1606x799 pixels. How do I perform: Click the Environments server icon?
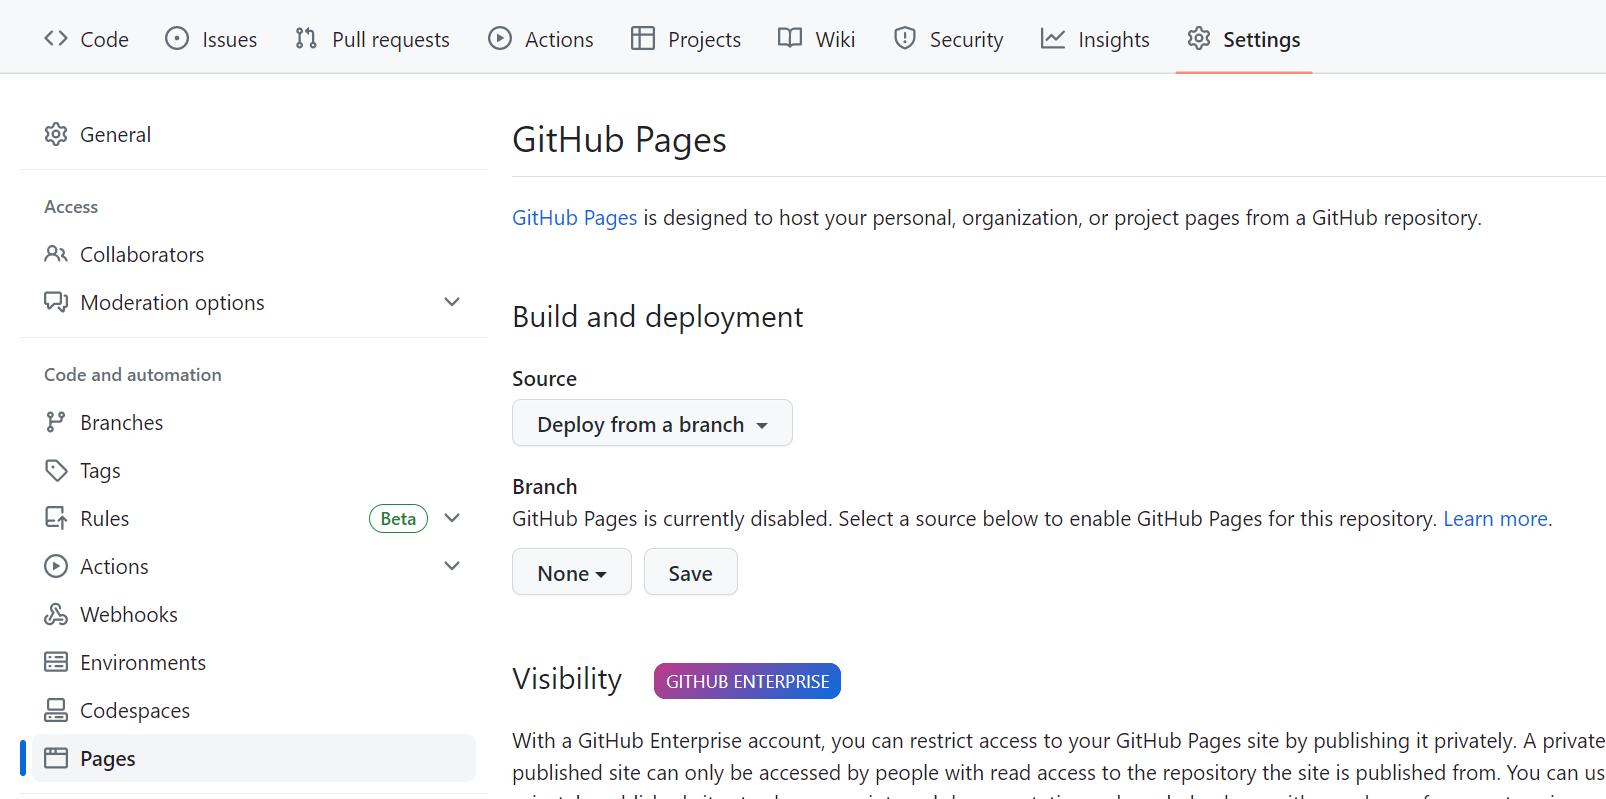(x=56, y=662)
